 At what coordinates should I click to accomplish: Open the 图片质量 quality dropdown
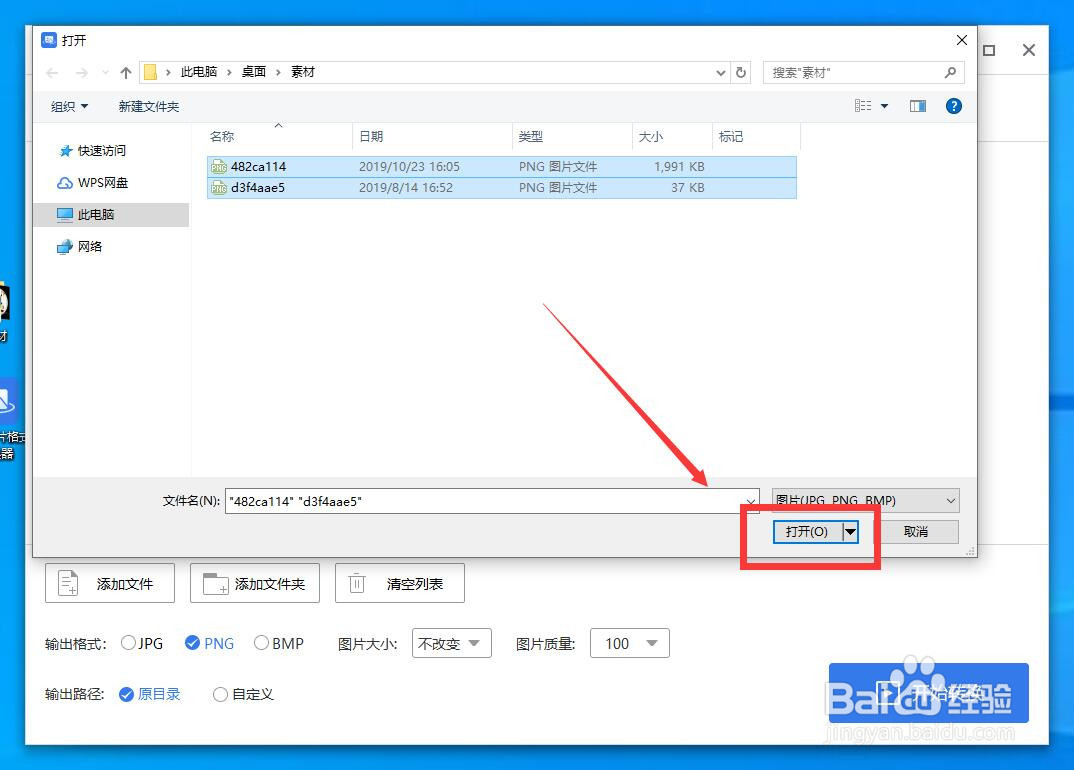(x=629, y=643)
